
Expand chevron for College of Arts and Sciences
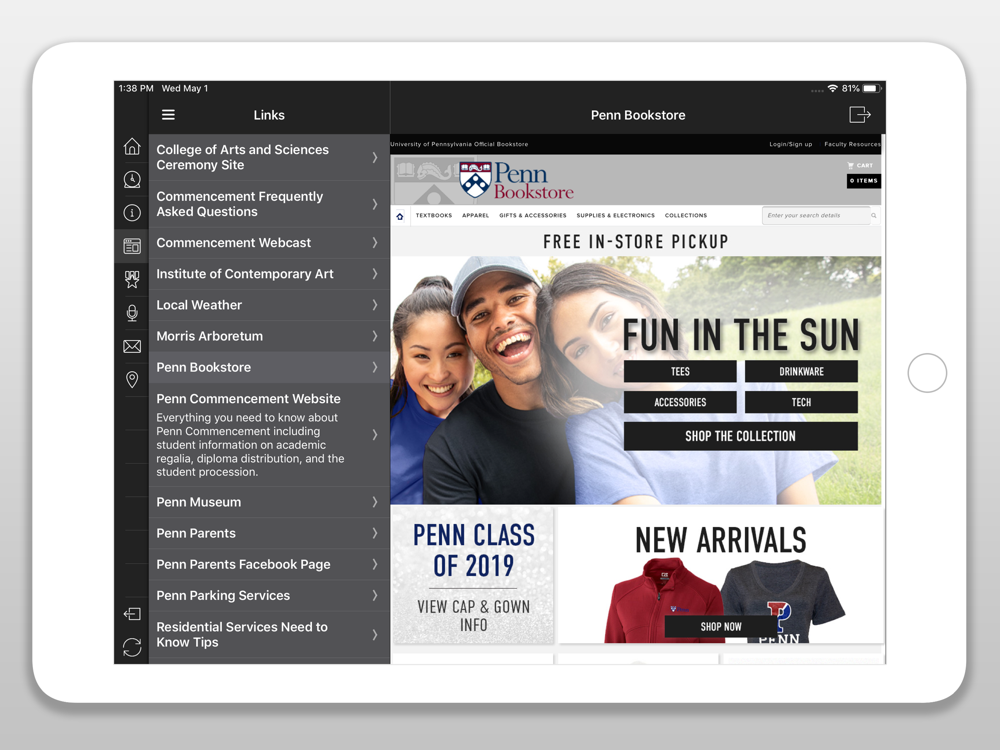click(375, 158)
